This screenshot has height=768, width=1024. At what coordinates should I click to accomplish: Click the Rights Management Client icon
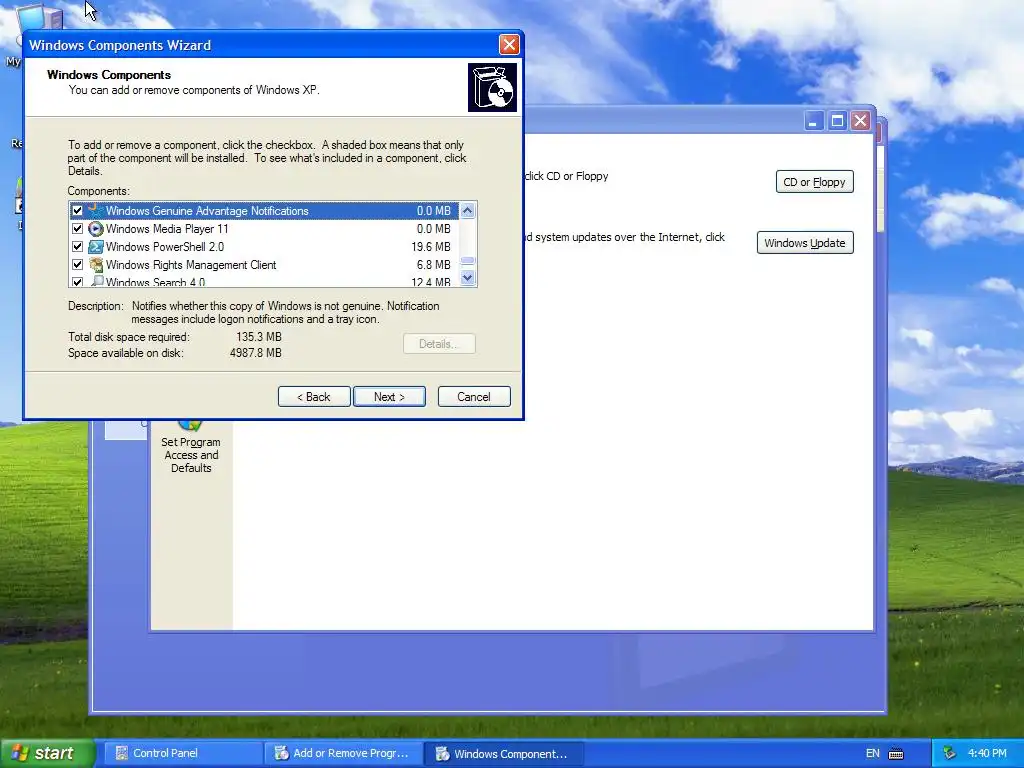(x=96, y=264)
